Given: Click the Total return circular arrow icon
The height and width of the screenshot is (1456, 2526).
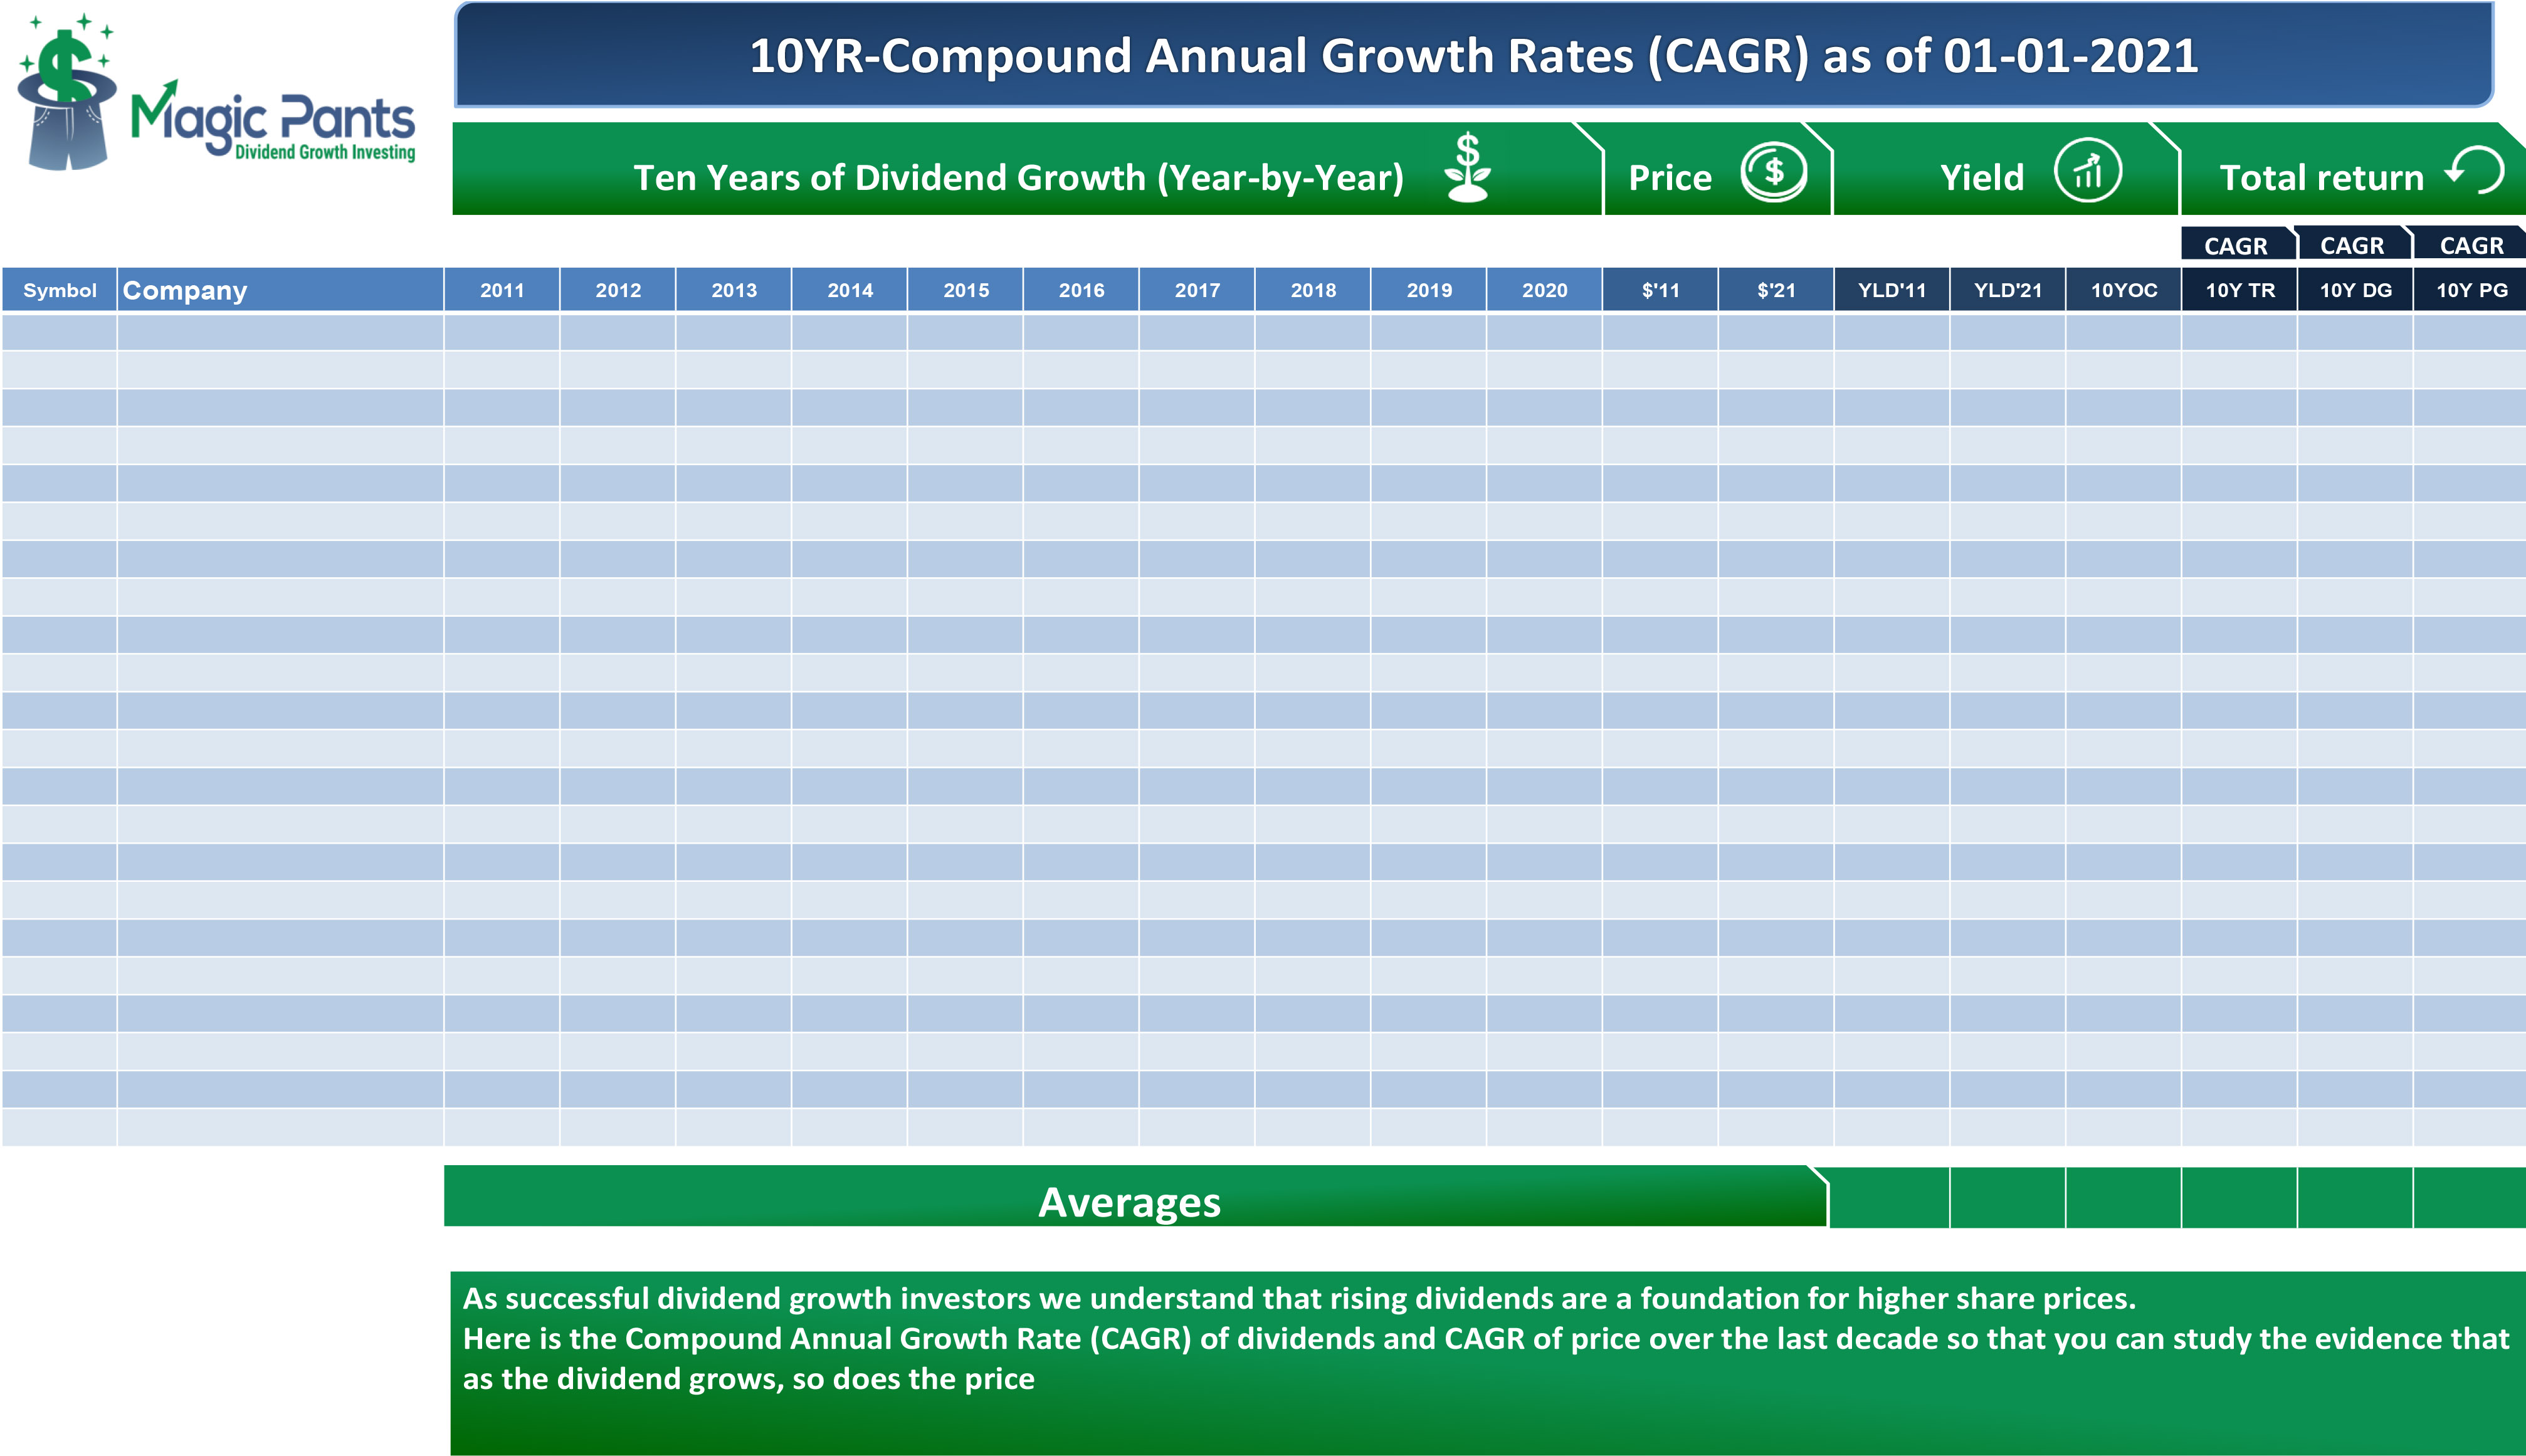Looking at the screenshot, I should [x=2477, y=170].
